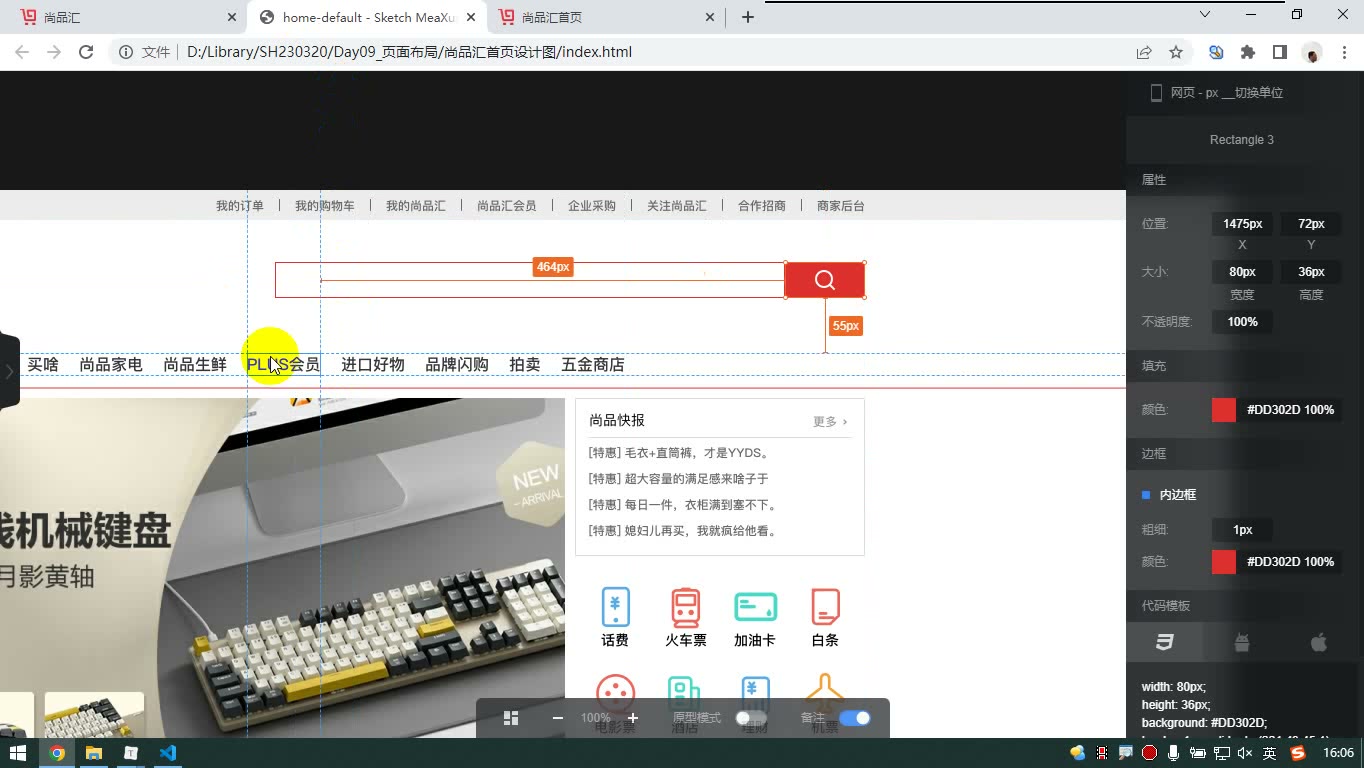Toggle the 备注 notes switch
Screen dimensions: 1364x768
[855, 718]
